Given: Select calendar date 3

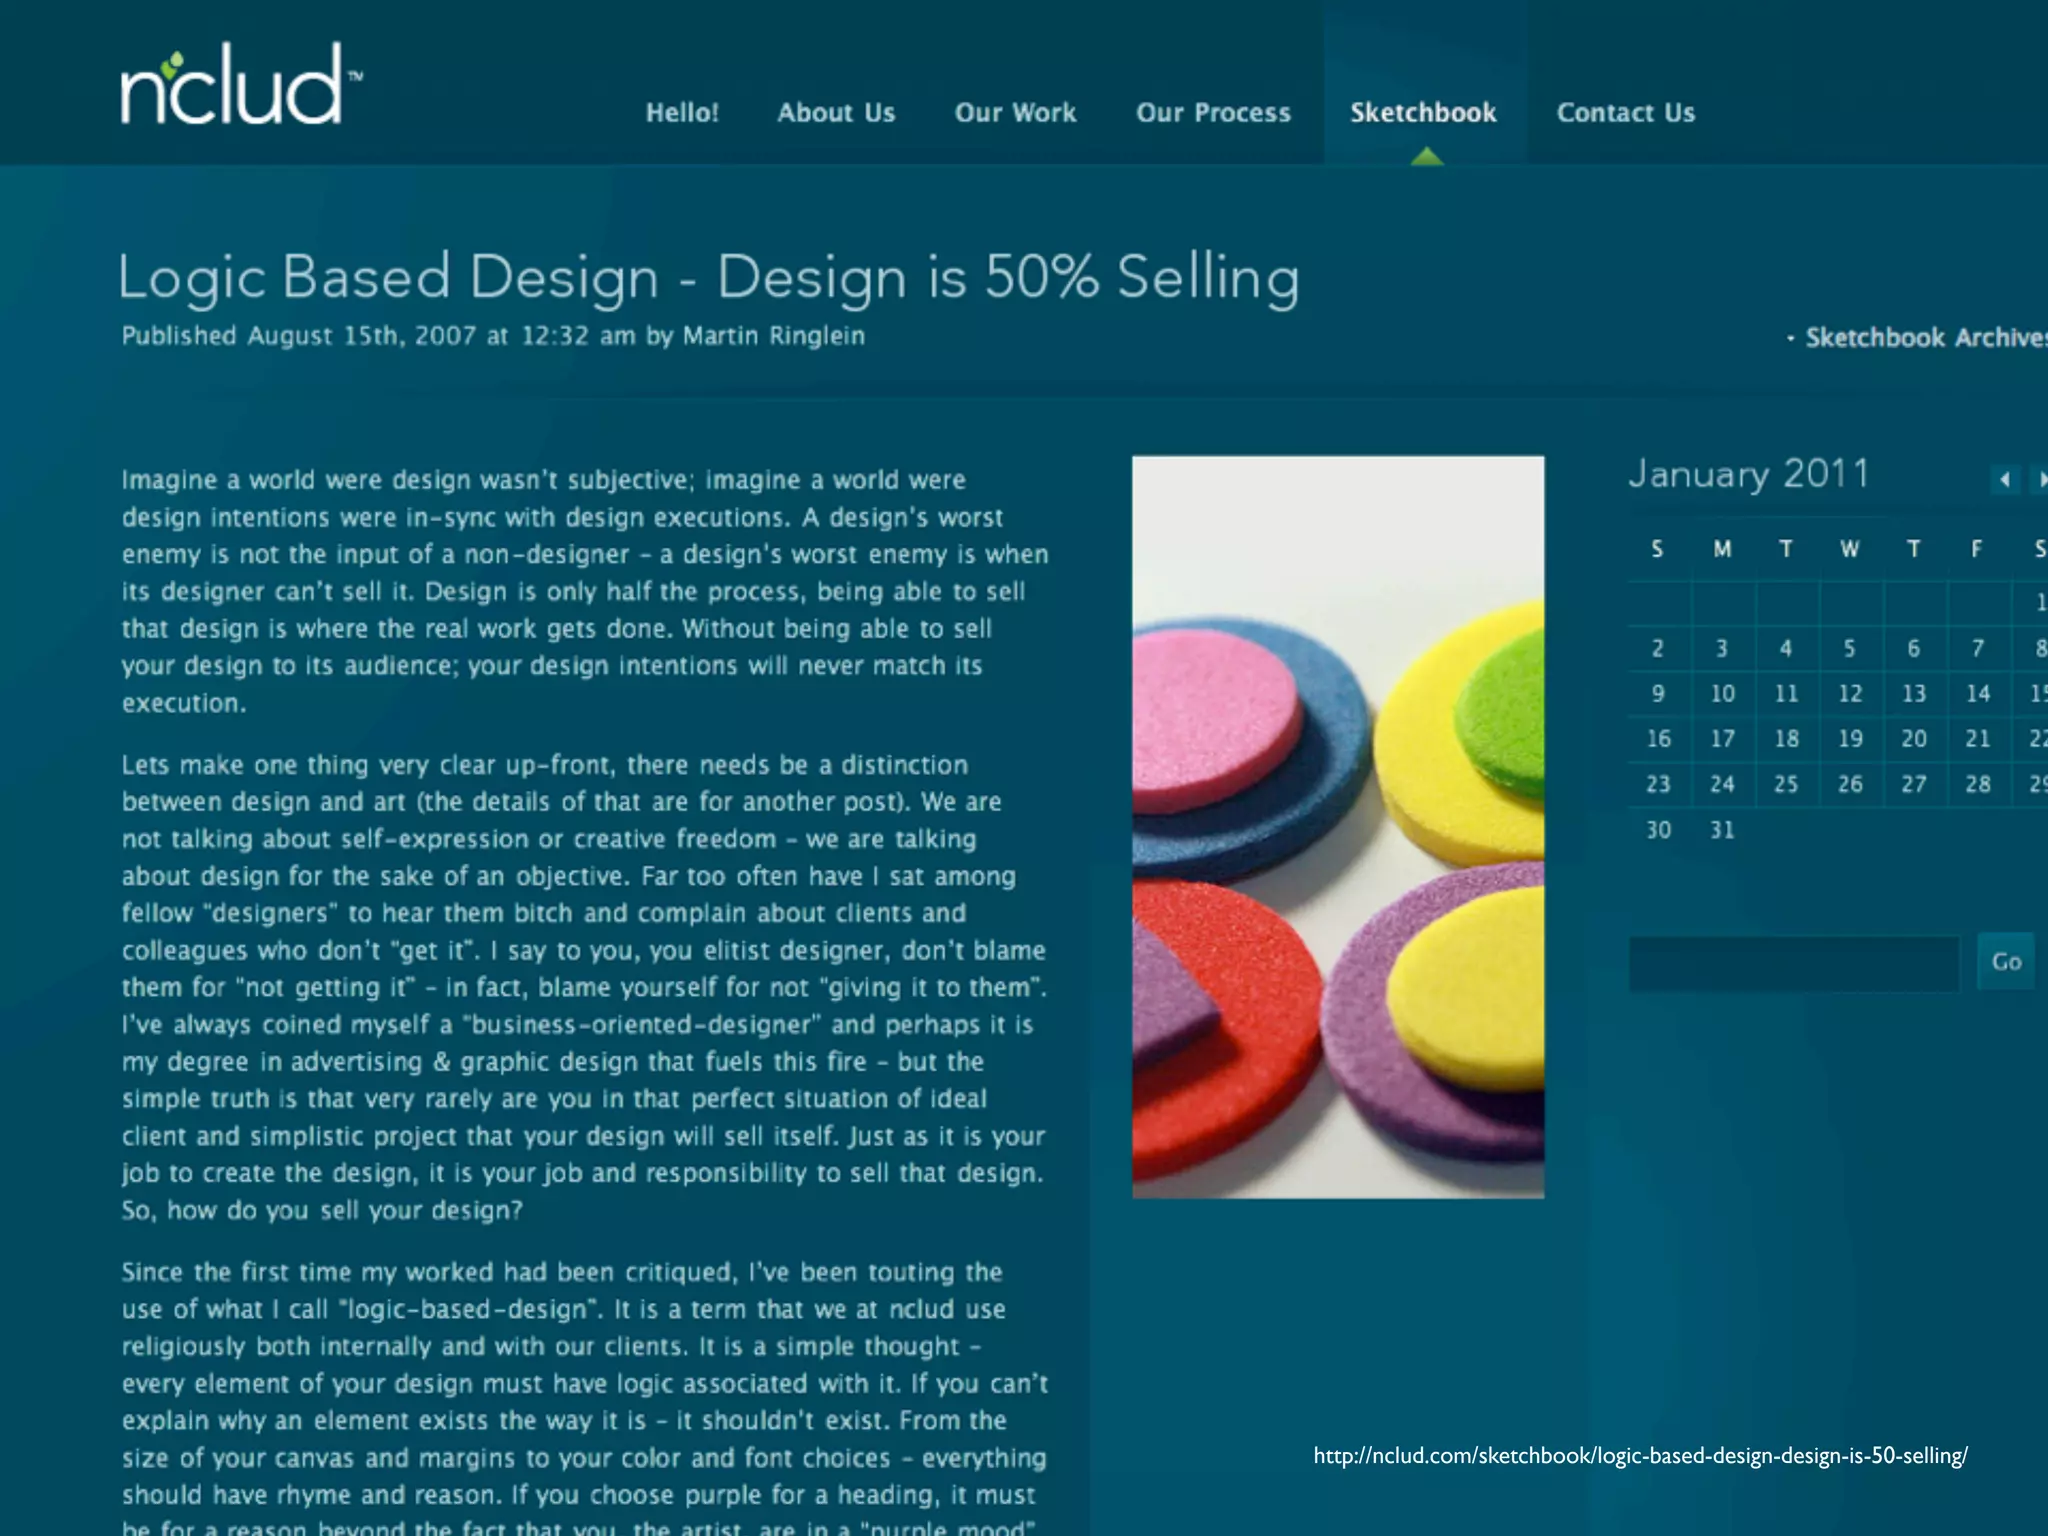Looking at the screenshot, I should 1722,649.
